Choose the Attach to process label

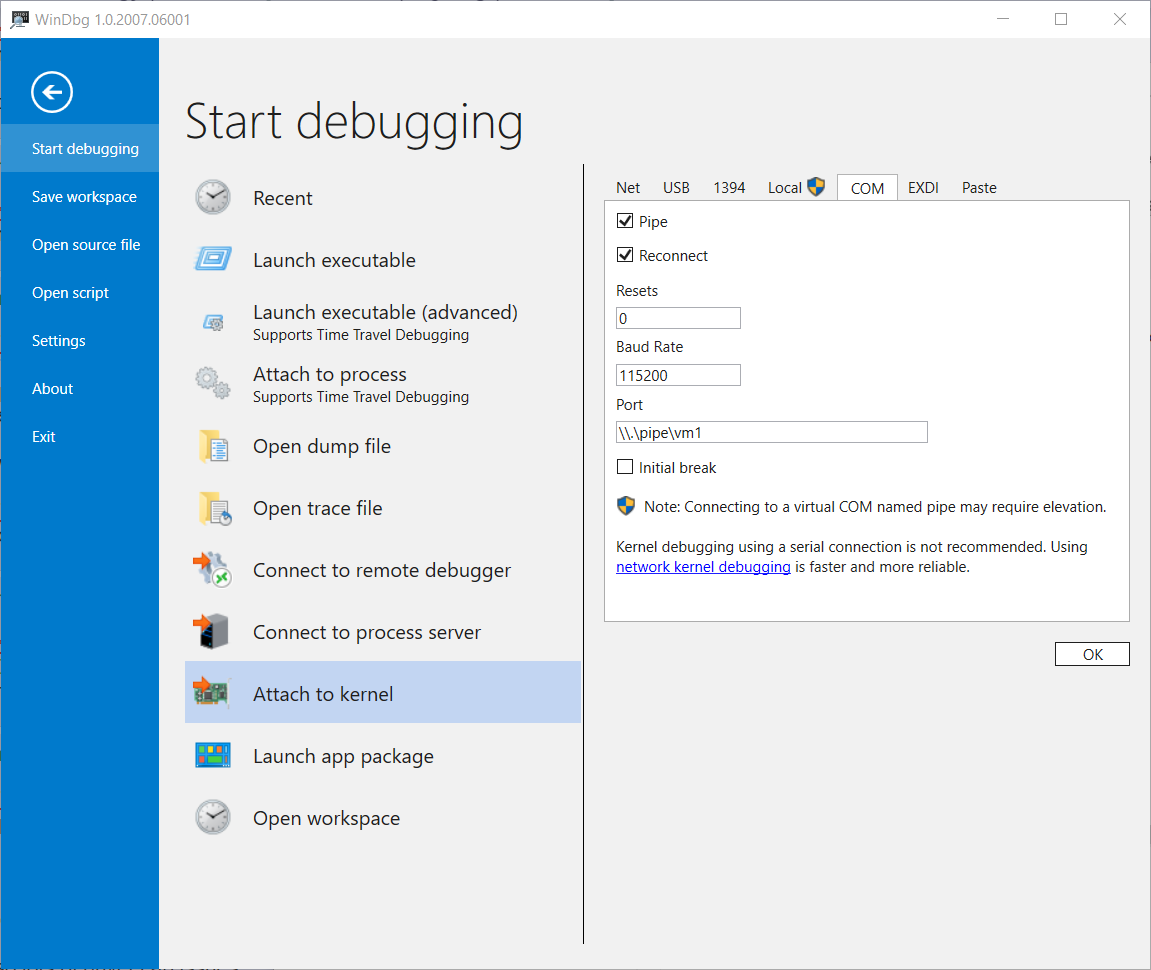click(x=330, y=374)
